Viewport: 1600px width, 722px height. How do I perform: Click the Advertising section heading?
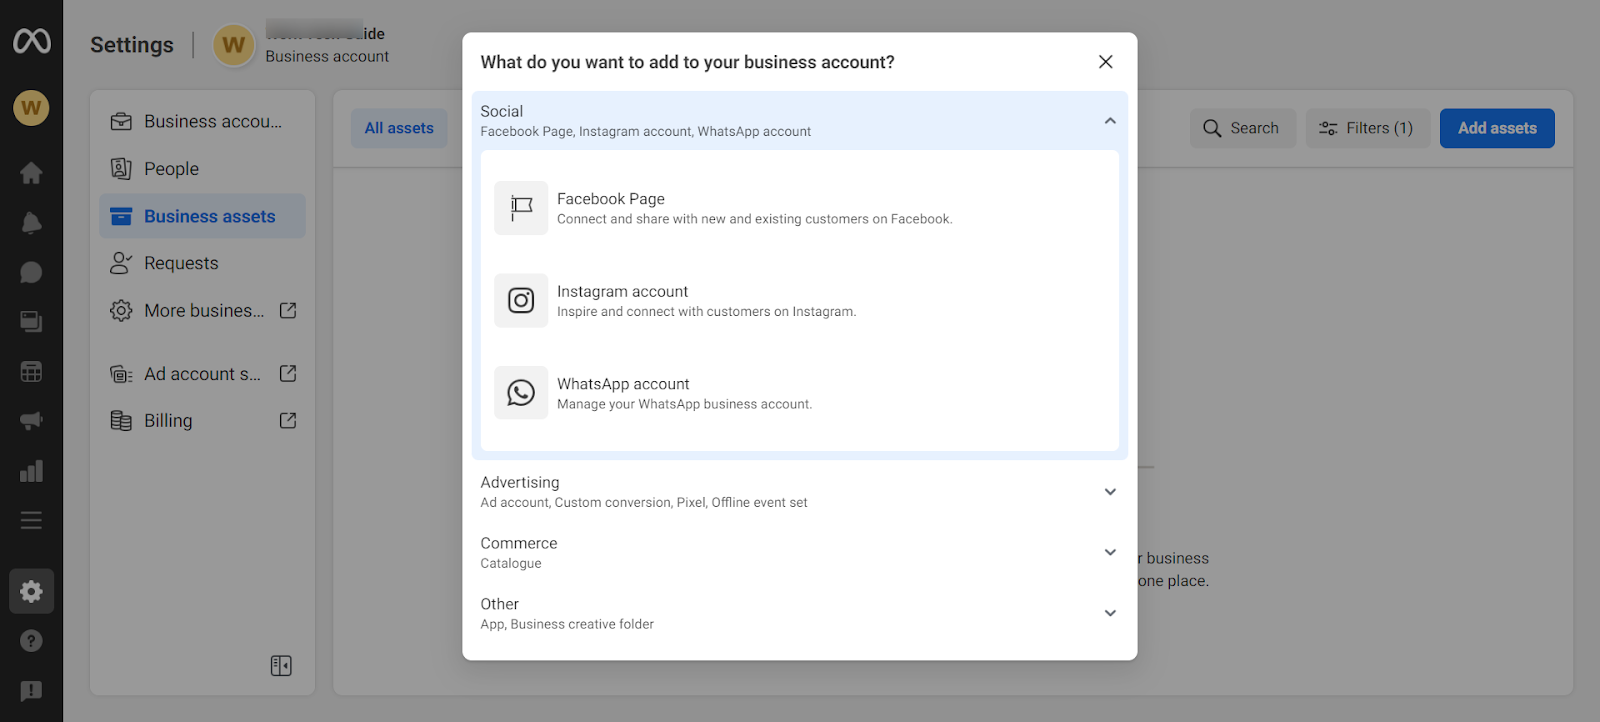[x=520, y=482]
